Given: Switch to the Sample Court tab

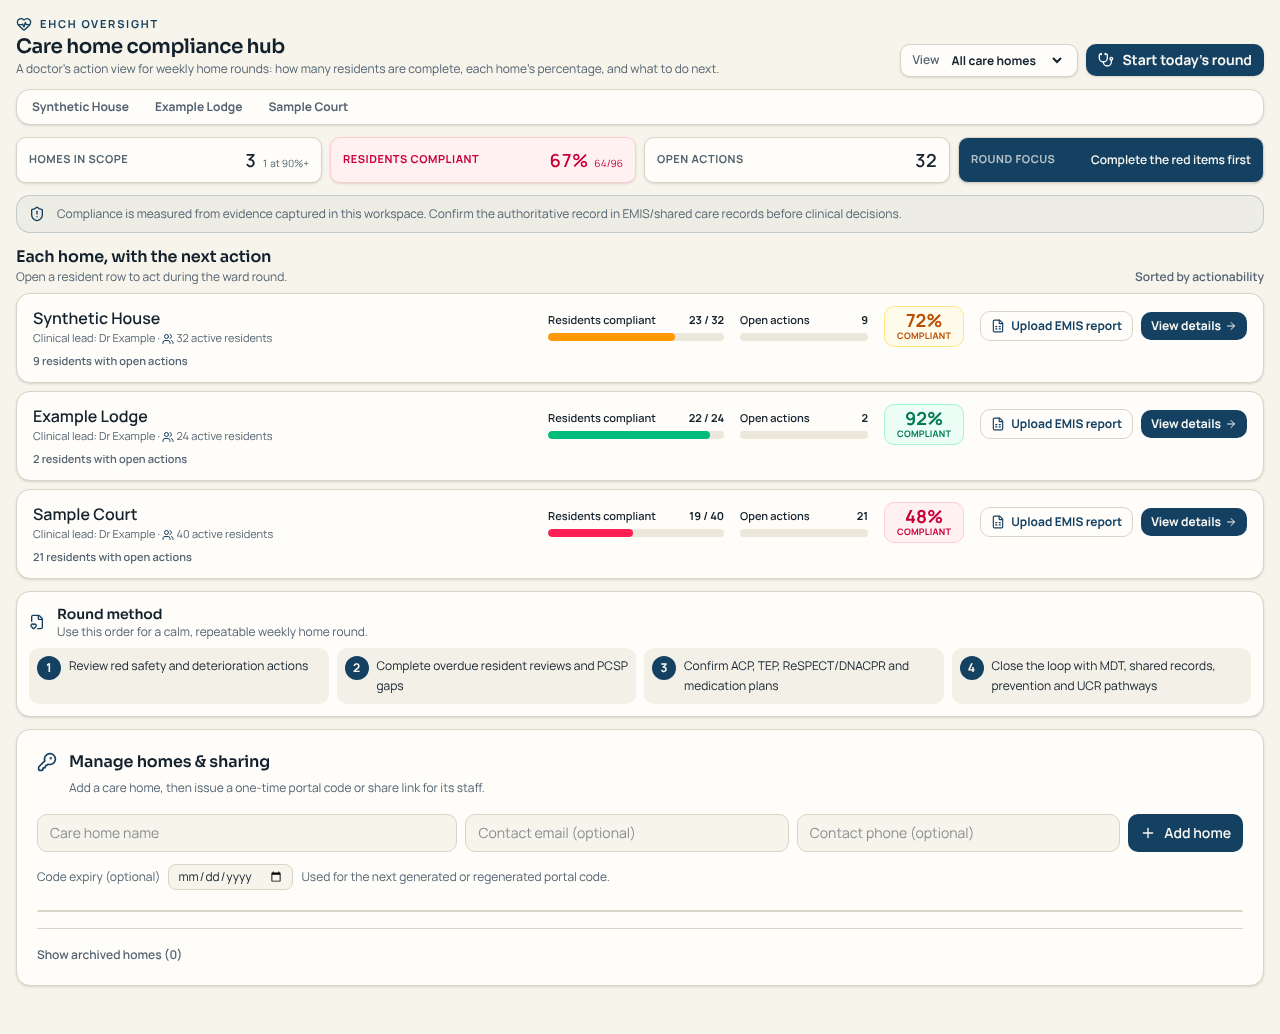Looking at the screenshot, I should [308, 107].
